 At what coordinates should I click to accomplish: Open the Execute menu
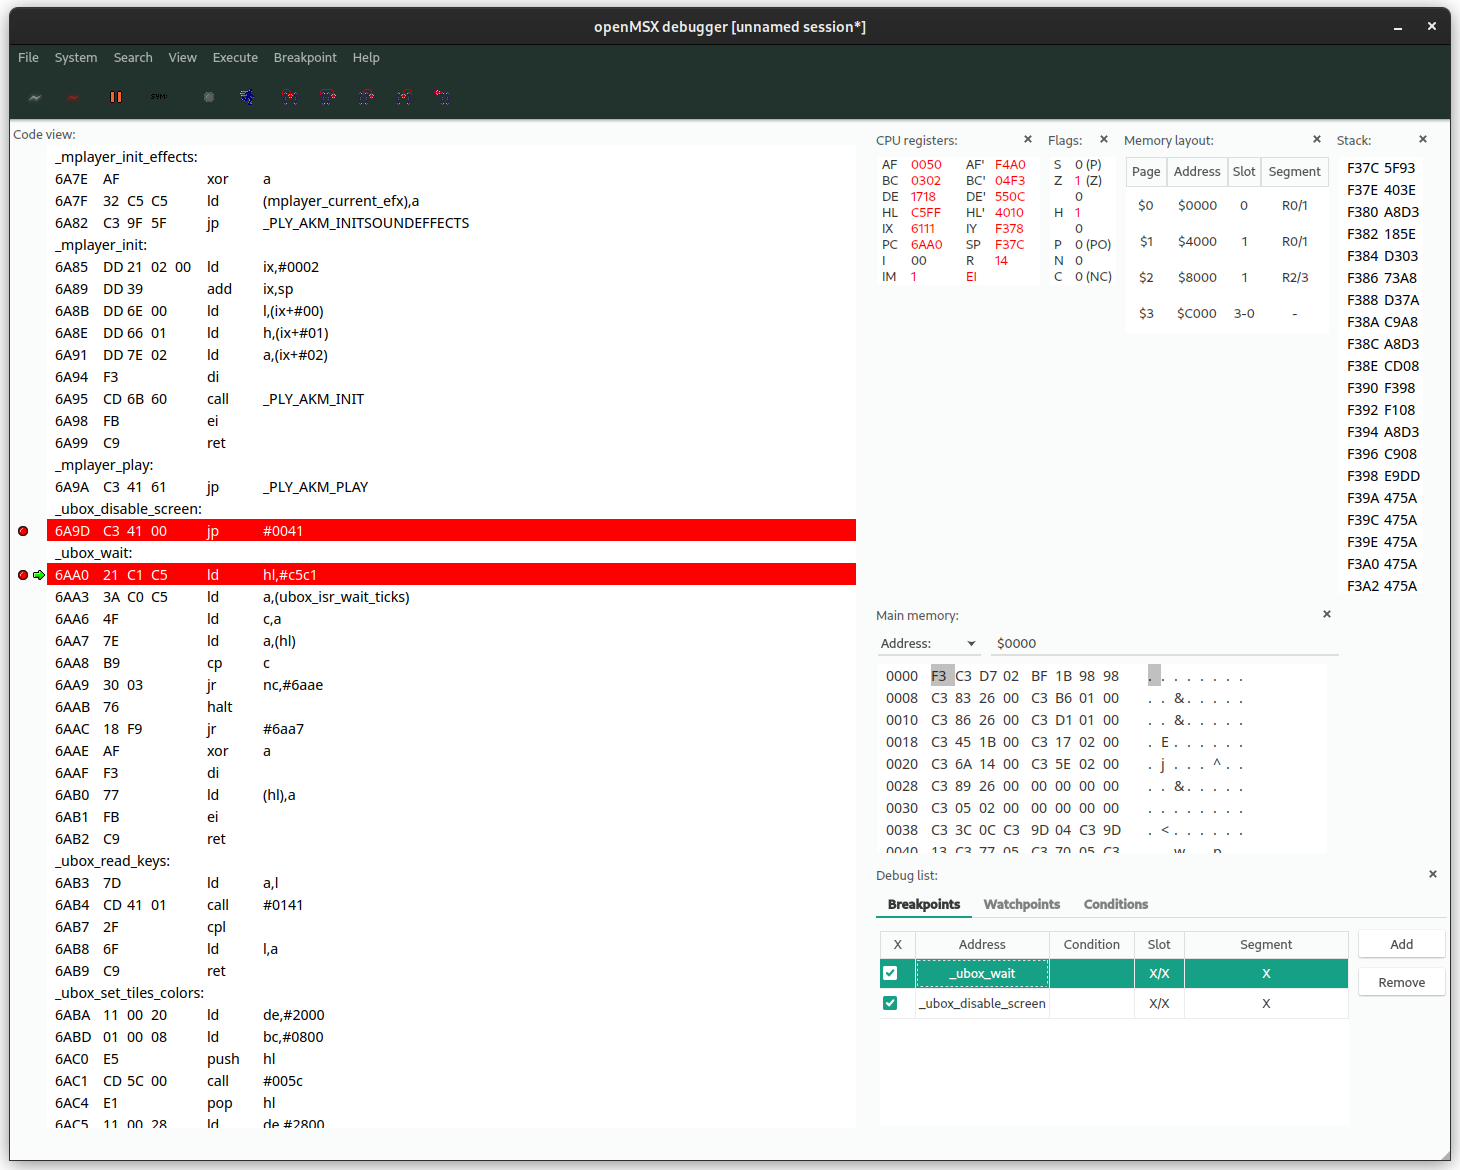(235, 57)
